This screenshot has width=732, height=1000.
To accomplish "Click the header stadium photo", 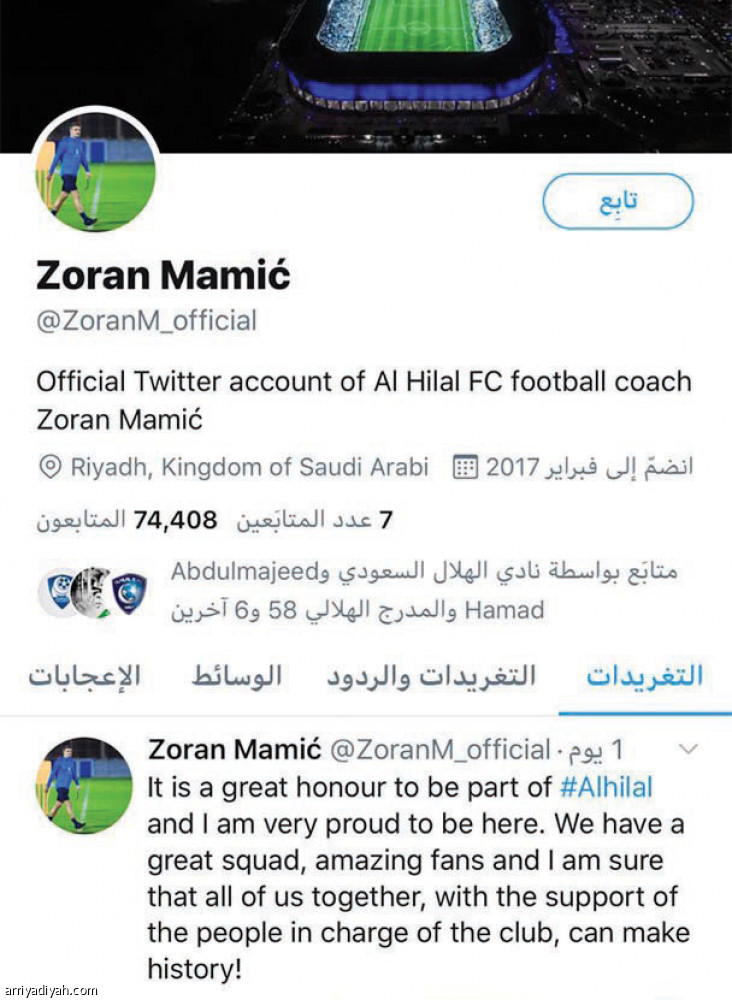I will (420, 60).
